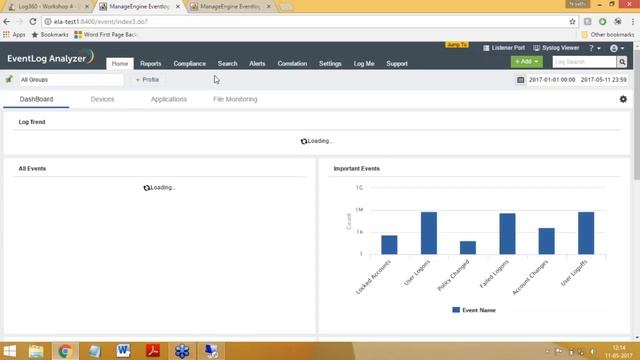This screenshot has width=640, height=360.
Task: Open the Search menu tab
Action: coord(227,64)
